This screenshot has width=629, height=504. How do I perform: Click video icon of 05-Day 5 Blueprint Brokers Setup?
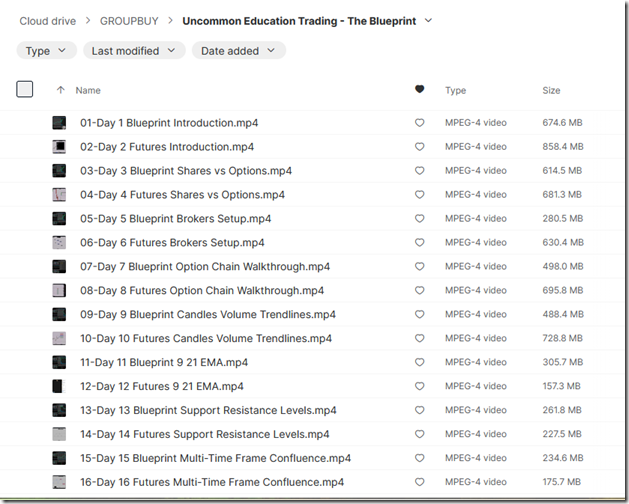(59, 219)
